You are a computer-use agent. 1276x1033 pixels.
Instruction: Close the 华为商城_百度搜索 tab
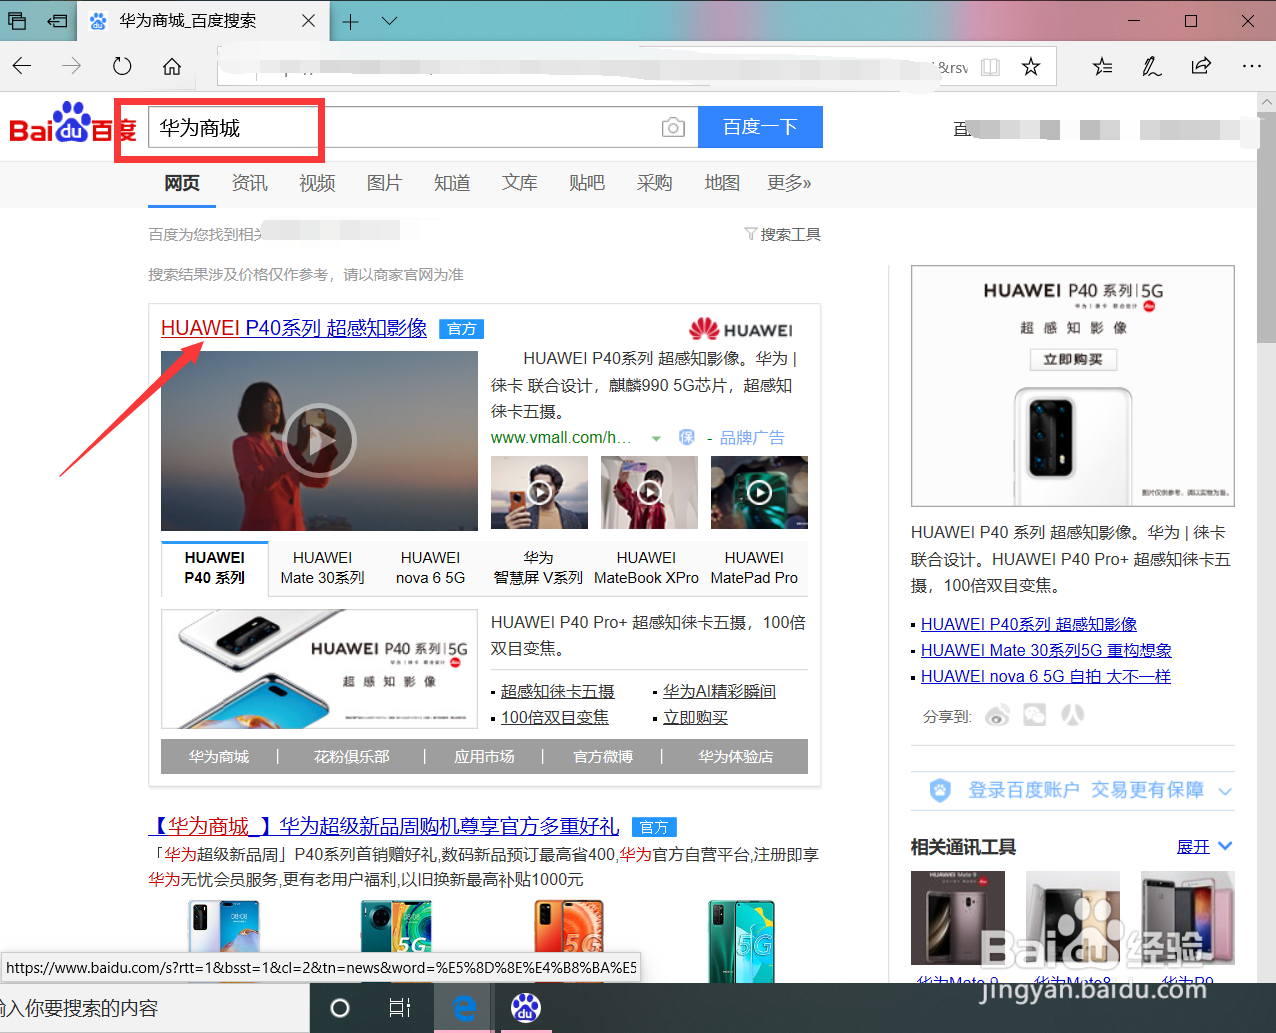click(308, 21)
